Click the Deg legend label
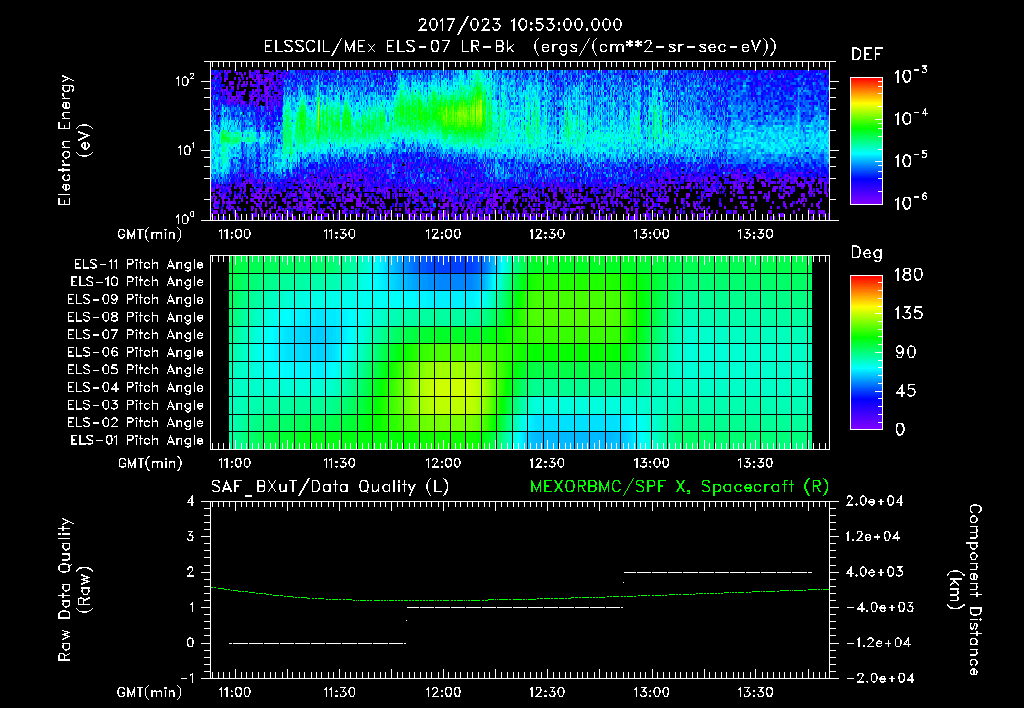The image size is (1024, 708). tap(867, 253)
